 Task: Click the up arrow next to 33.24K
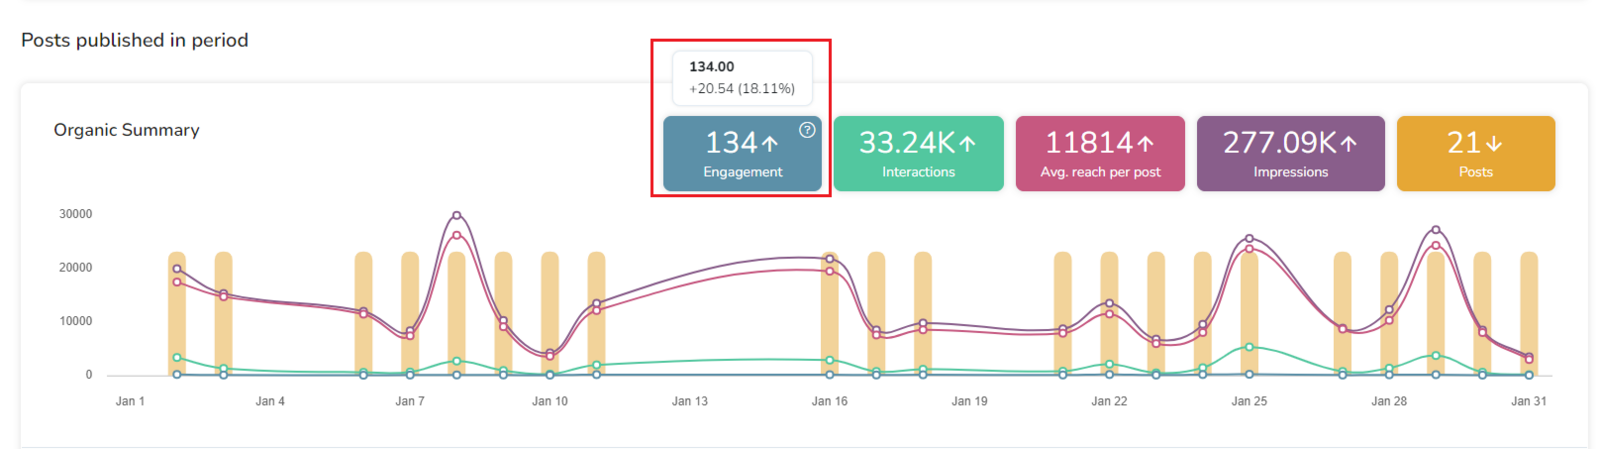[967, 144]
